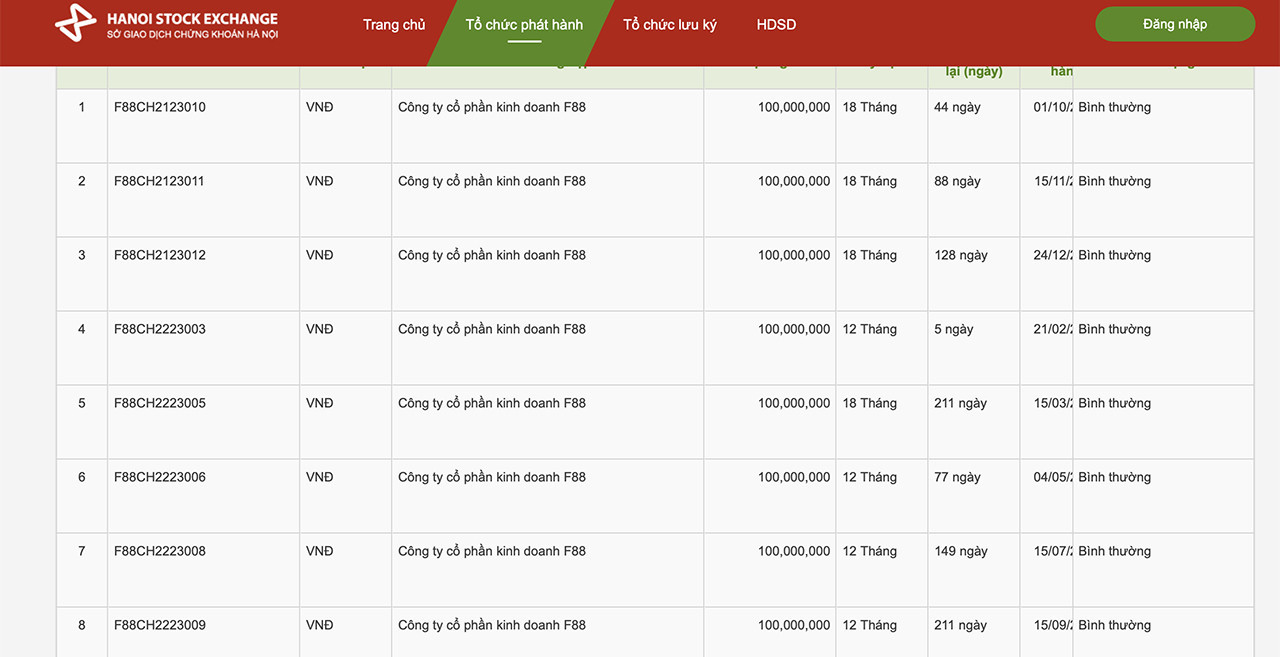Viewport: 1280px width, 657px height.
Task: Select the Tổ chức phát hành tab
Action: (x=524, y=25)
